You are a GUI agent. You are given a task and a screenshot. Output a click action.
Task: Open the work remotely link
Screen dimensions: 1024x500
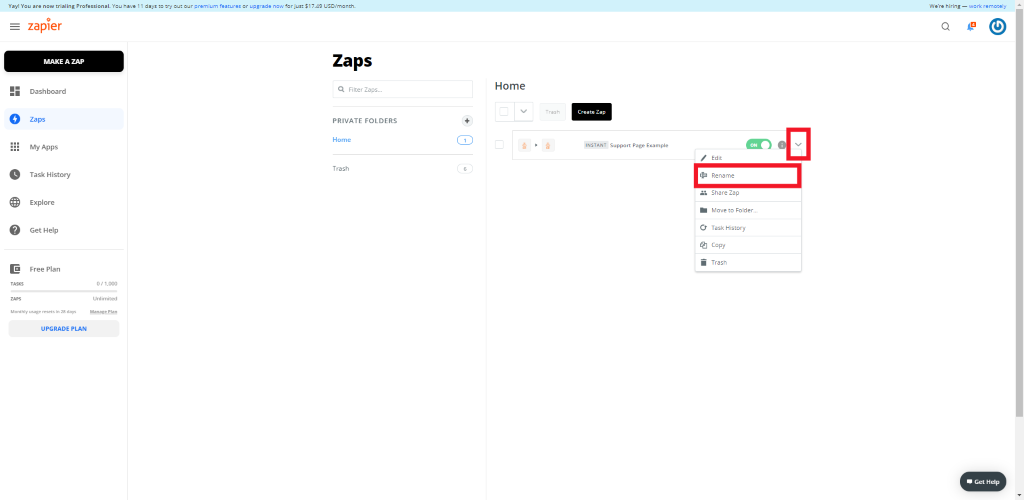[987, 6]
